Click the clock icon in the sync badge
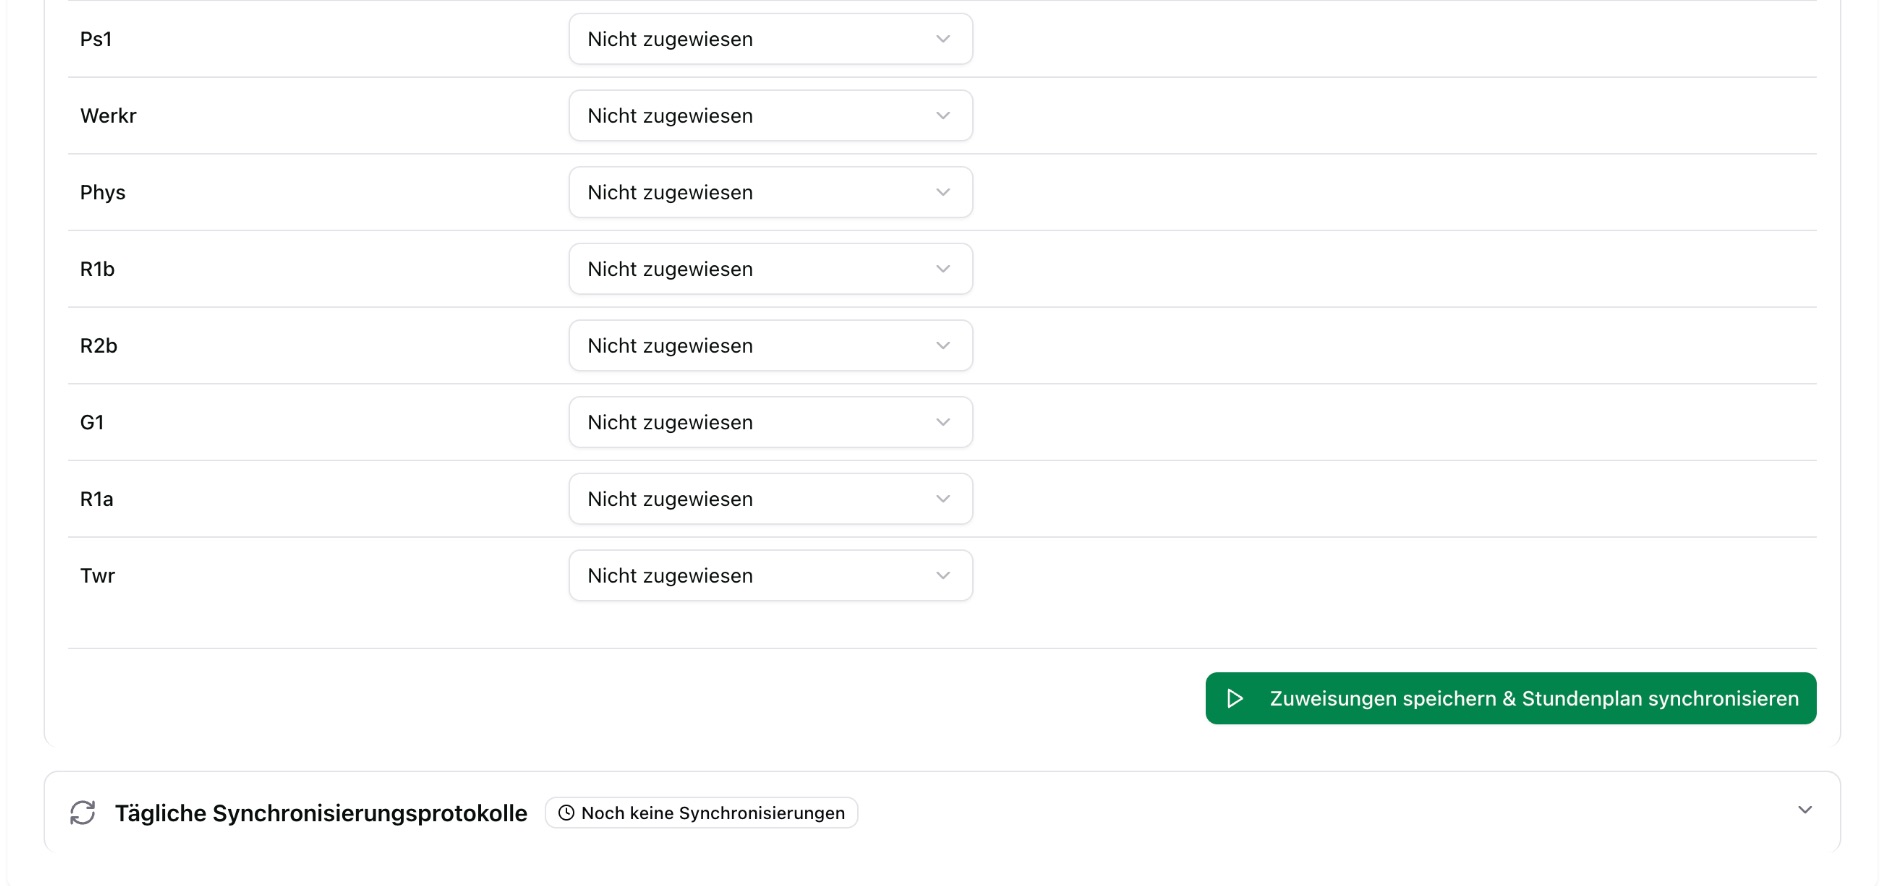This screenshot has height=886, width=1892. point(566,813)
